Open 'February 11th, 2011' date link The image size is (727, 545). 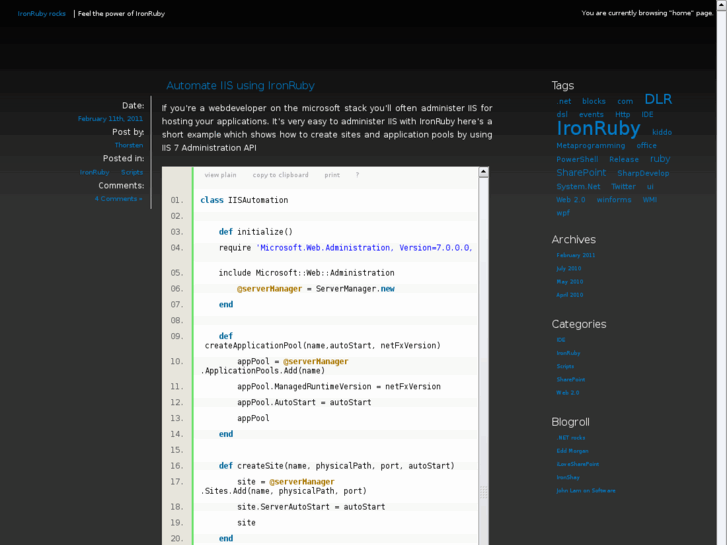[x=110, y=119]
